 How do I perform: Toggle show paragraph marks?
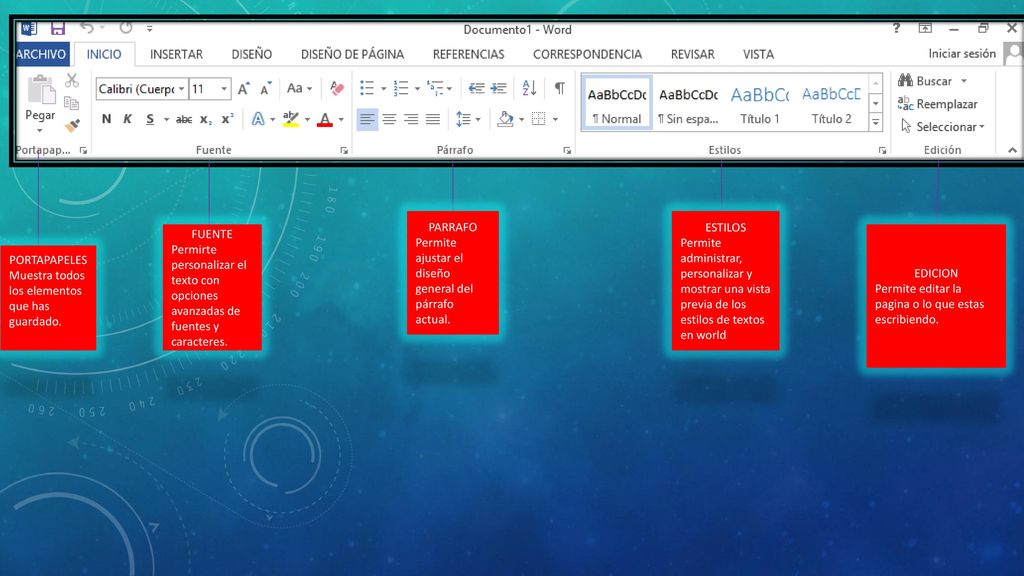[x=560, y=88]
